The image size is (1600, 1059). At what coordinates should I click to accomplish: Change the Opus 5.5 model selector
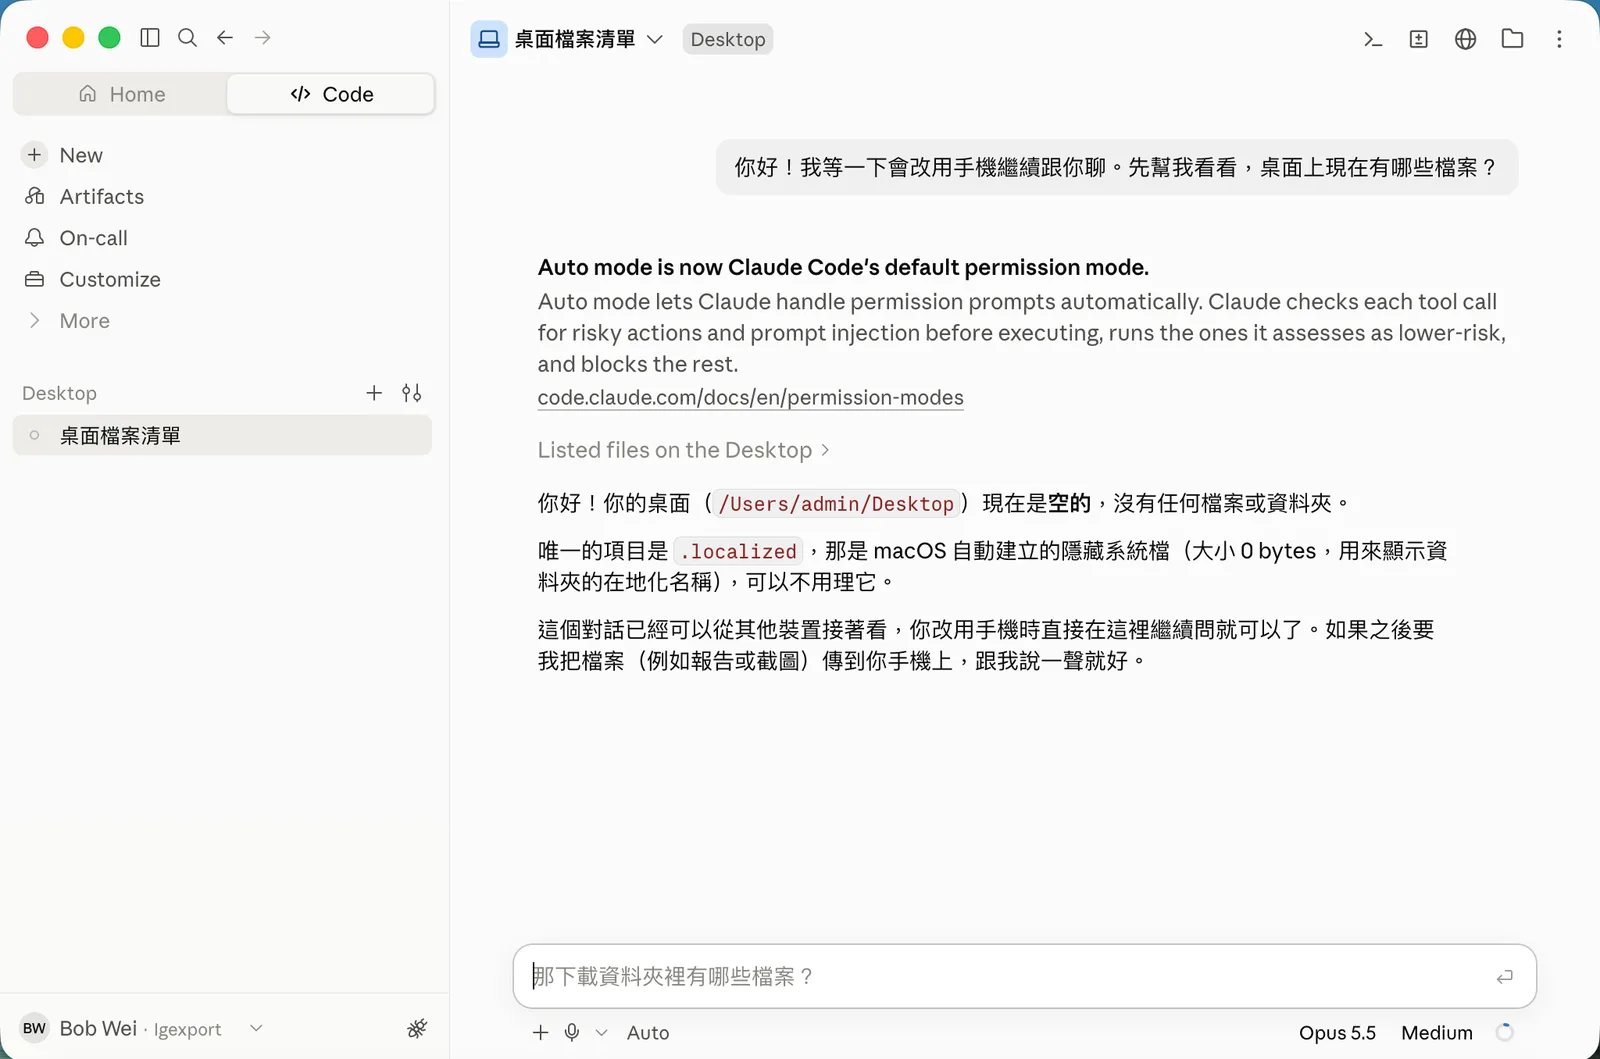click(x=1337, y=1033)
